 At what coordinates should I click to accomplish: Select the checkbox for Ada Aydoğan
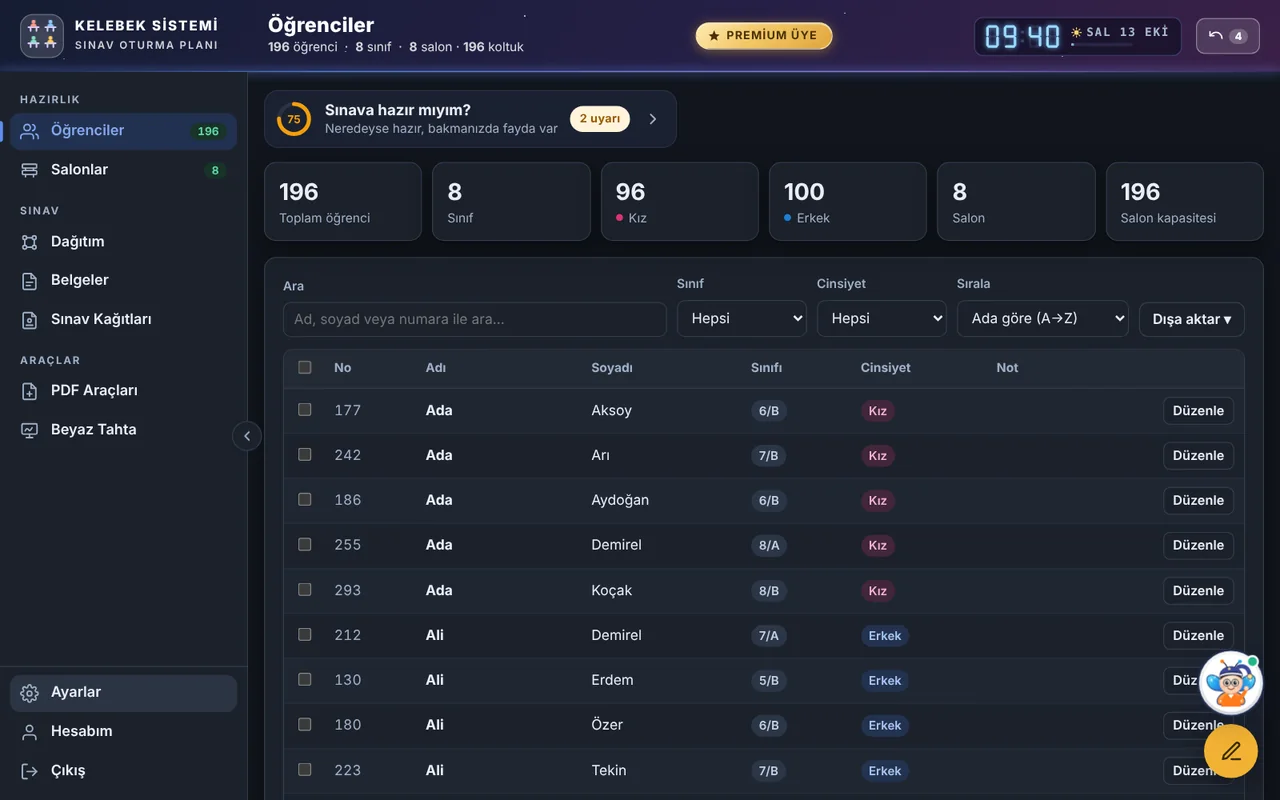305,500
